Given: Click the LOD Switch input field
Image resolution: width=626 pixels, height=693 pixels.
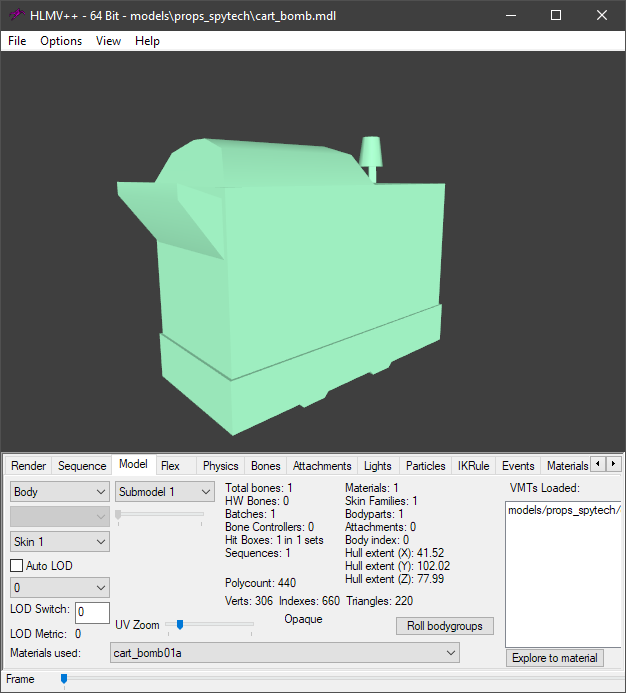Looking at the screenshot, I should point(92,613).
